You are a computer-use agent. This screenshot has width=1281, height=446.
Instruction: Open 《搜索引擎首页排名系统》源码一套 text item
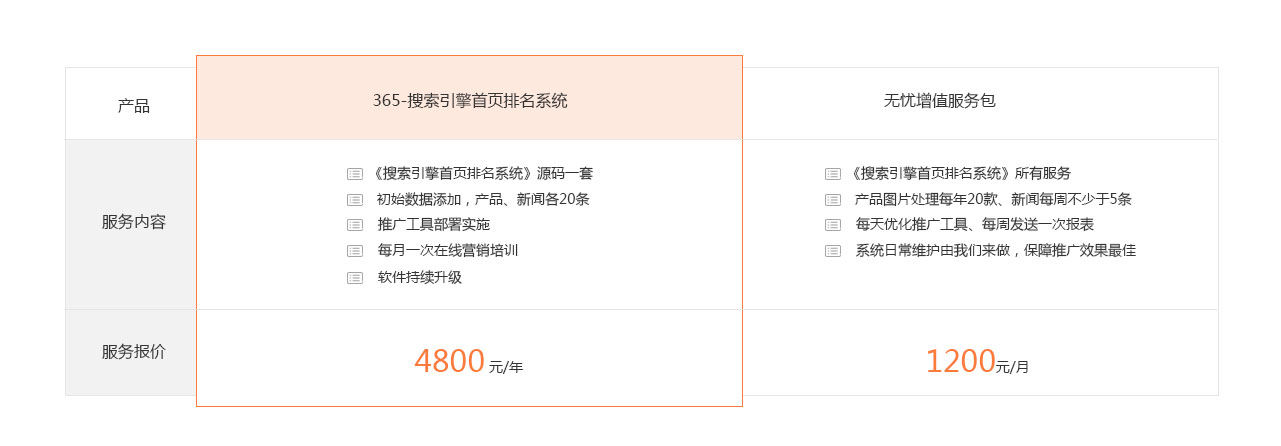pos(480,174)
